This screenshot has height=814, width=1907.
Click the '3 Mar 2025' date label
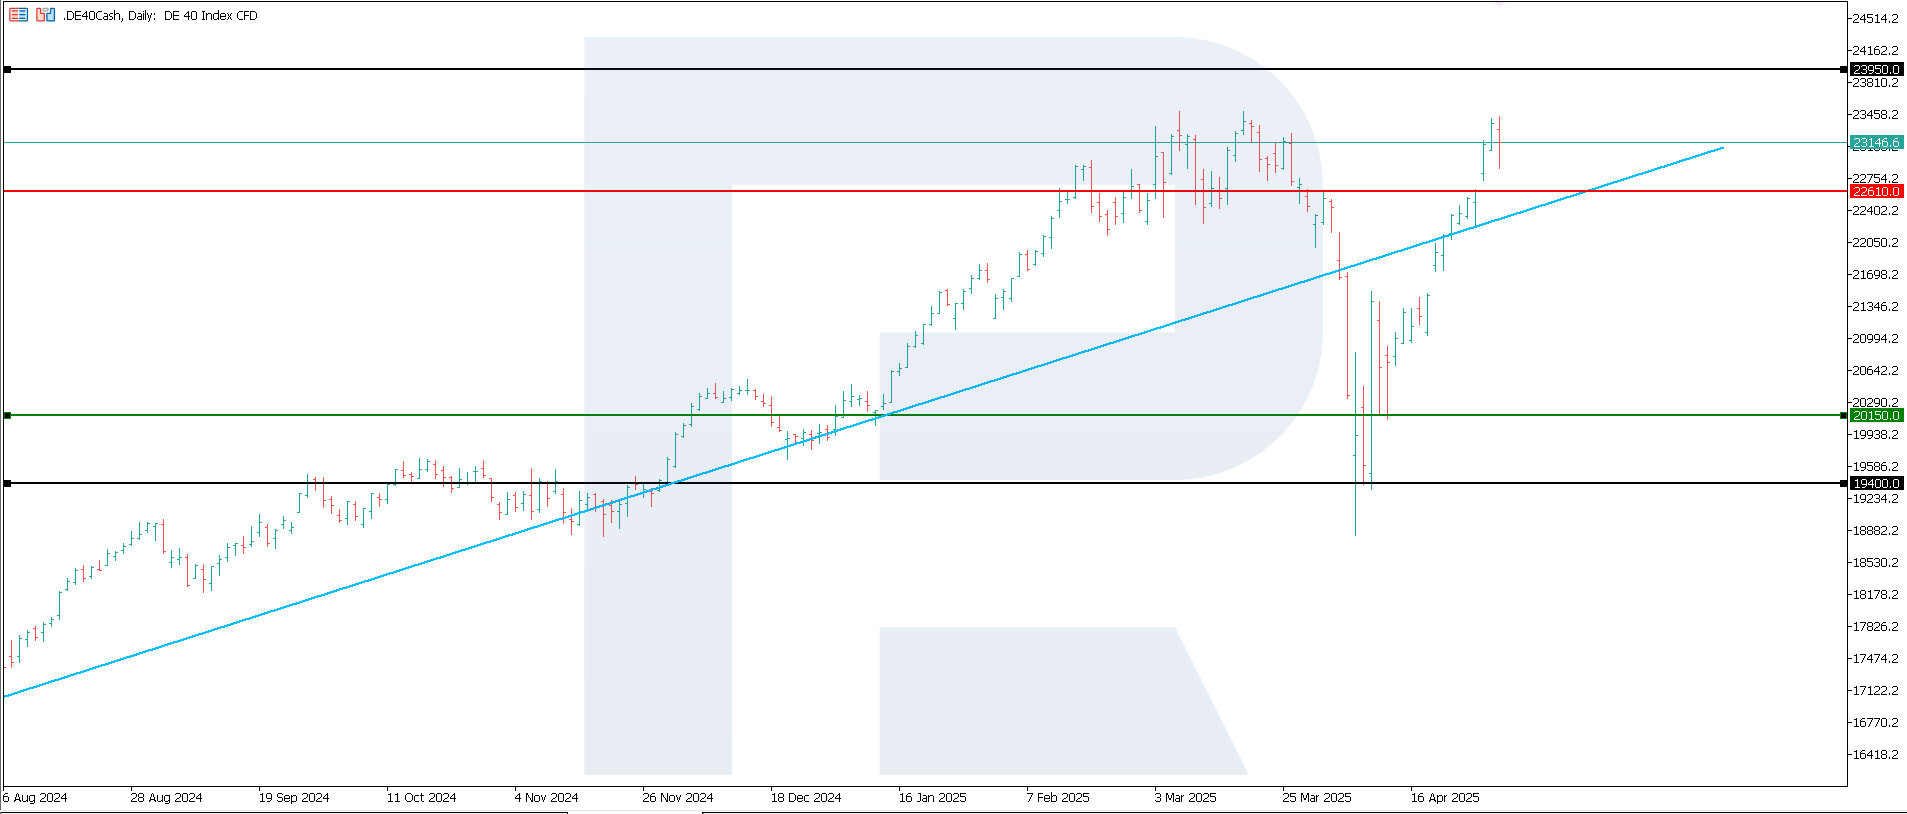point(1186,798)
